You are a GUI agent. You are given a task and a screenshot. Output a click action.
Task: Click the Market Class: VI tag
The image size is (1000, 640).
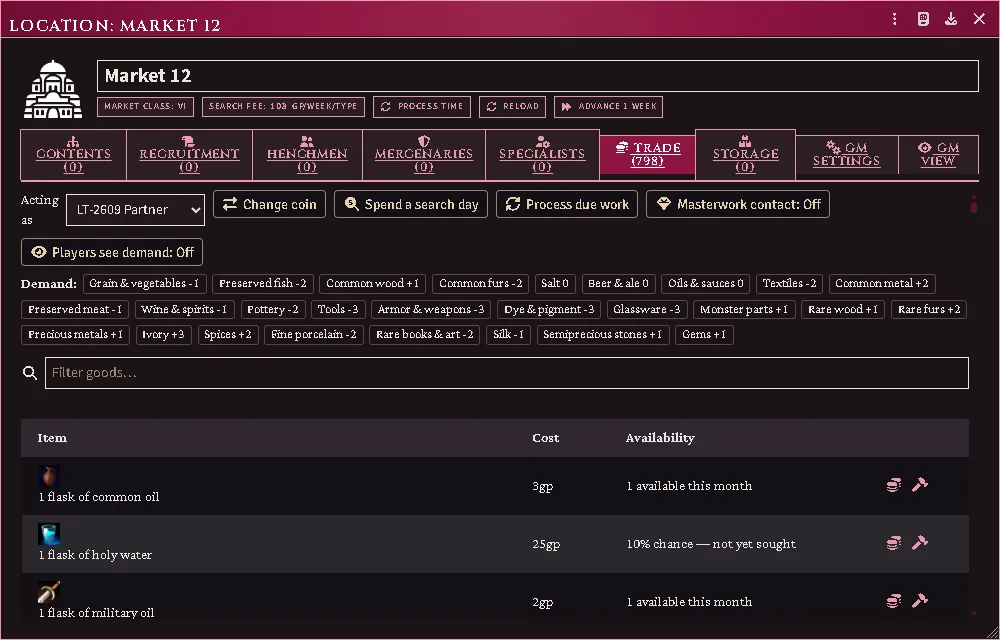tap(145, 106)
